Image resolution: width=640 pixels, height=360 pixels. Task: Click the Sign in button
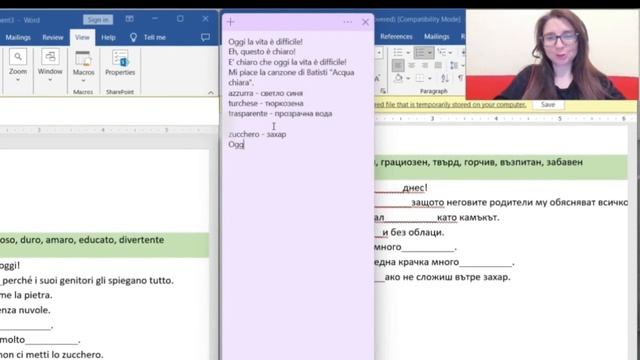point(98,19)
